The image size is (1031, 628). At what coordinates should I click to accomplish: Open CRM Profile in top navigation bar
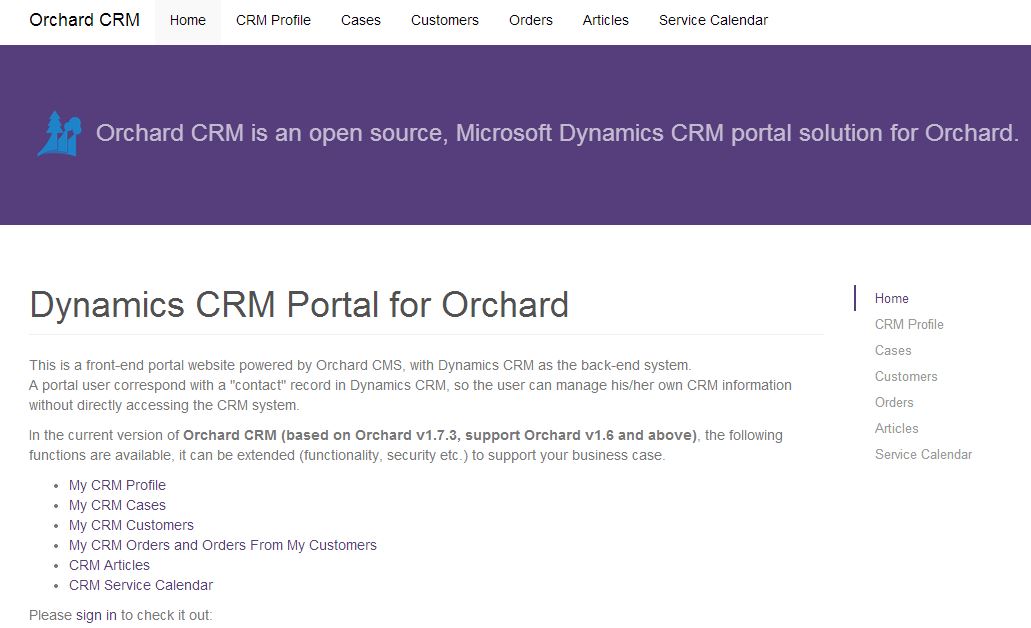[273, 20]
